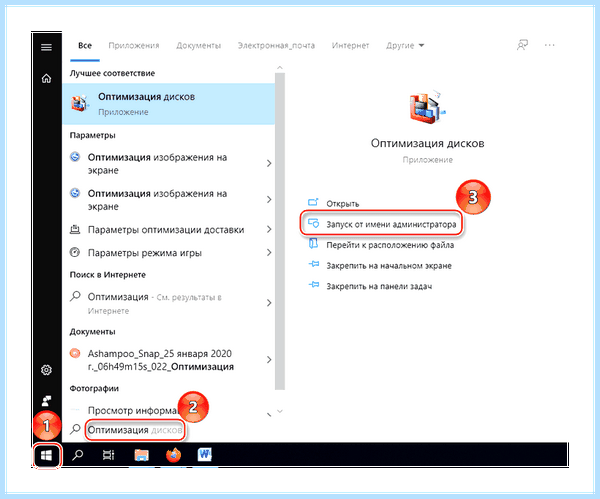
Task: Expand first Оптимизация изображения на экране arrow
Action: [269, 163]
